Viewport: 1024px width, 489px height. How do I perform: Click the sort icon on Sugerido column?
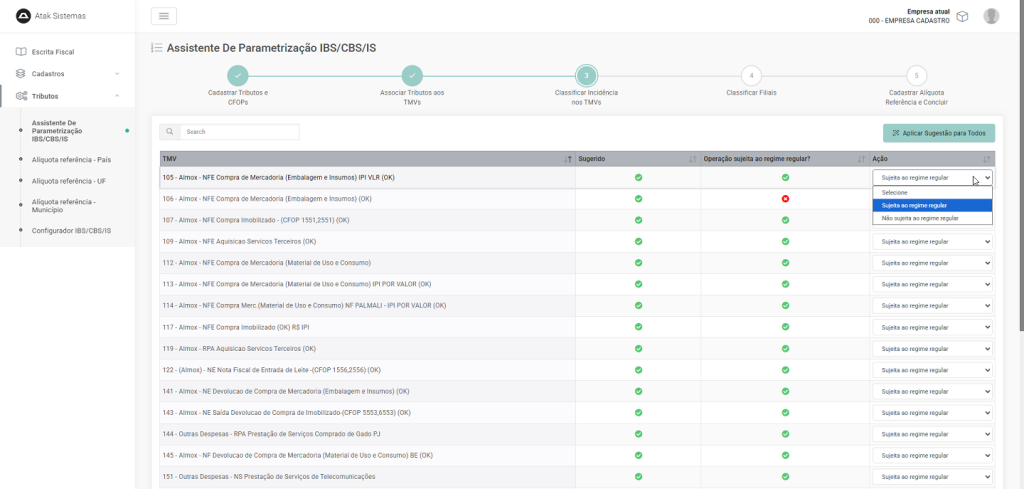pyautogui.click(x=693, y=159)
